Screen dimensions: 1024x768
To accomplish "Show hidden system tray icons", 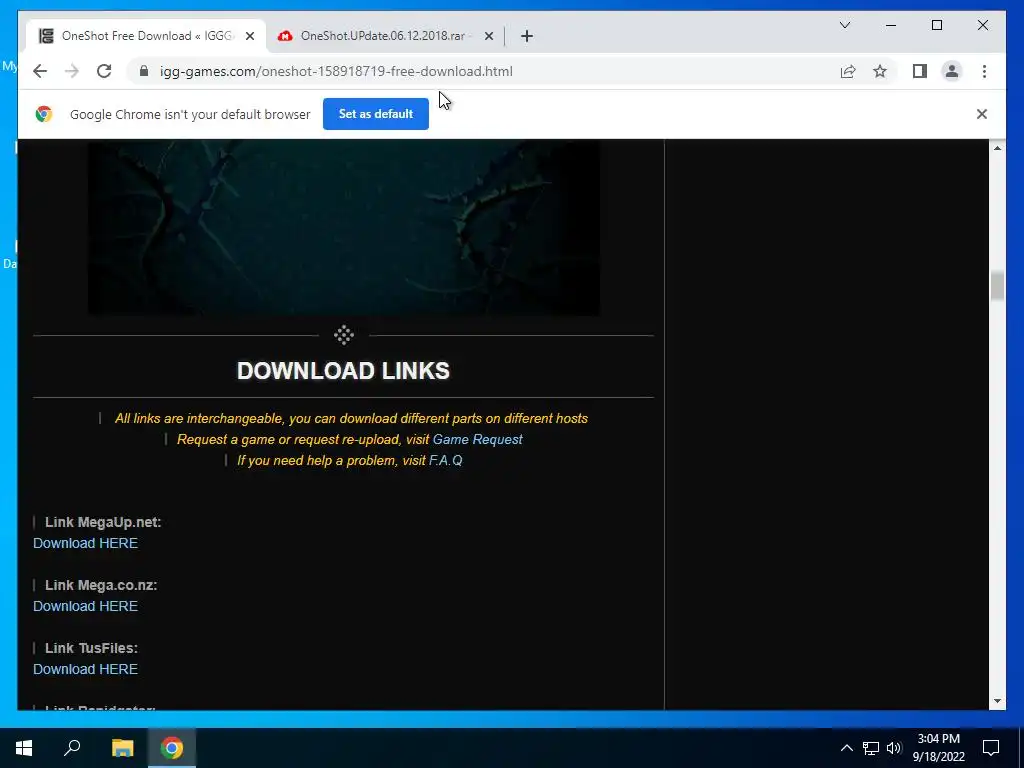I will (x=846, y=748).
